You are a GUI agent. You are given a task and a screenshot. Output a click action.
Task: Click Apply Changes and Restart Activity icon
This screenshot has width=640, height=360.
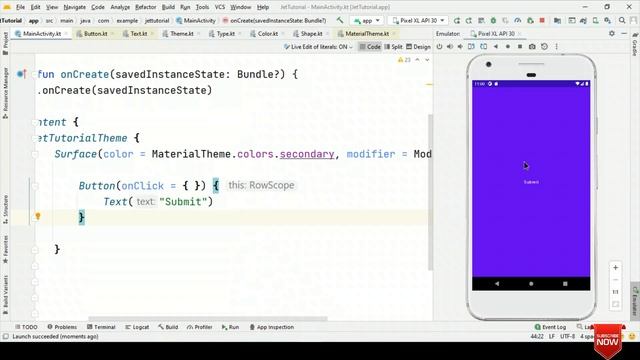pyautogui.click(x=469, y=20)
